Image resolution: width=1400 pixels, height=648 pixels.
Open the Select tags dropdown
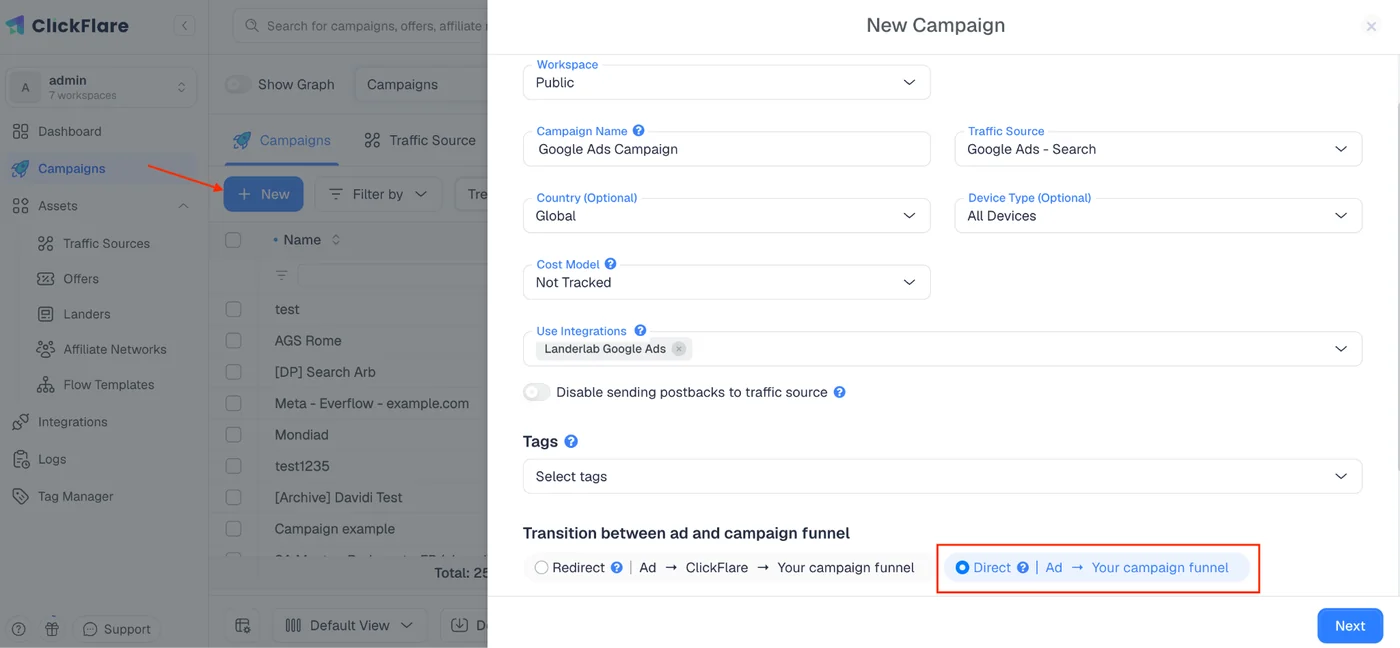942,476
